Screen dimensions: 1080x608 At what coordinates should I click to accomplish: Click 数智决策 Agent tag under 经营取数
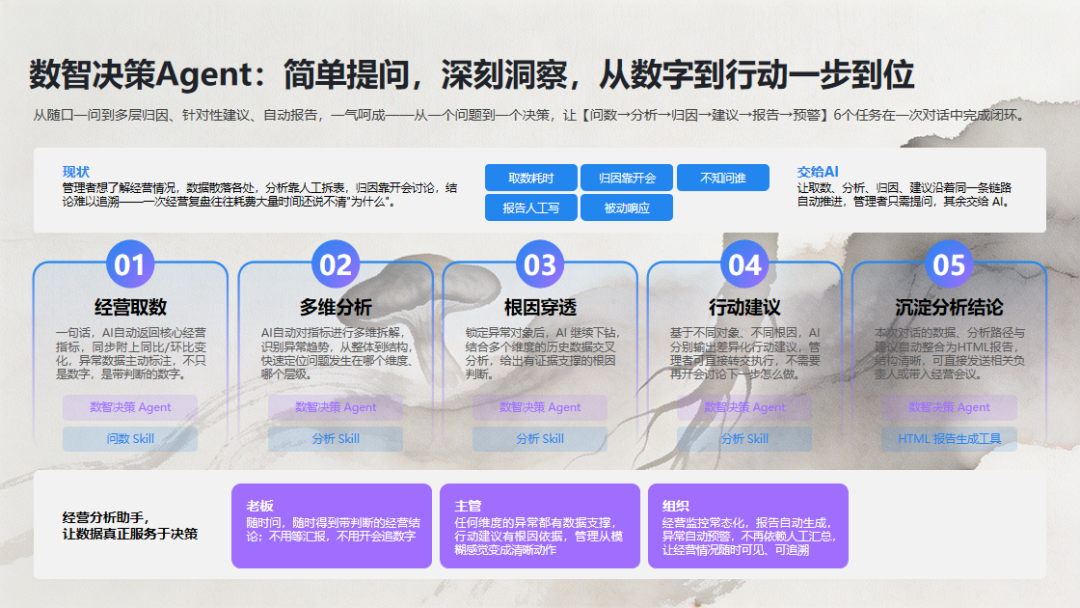point(130,407)
